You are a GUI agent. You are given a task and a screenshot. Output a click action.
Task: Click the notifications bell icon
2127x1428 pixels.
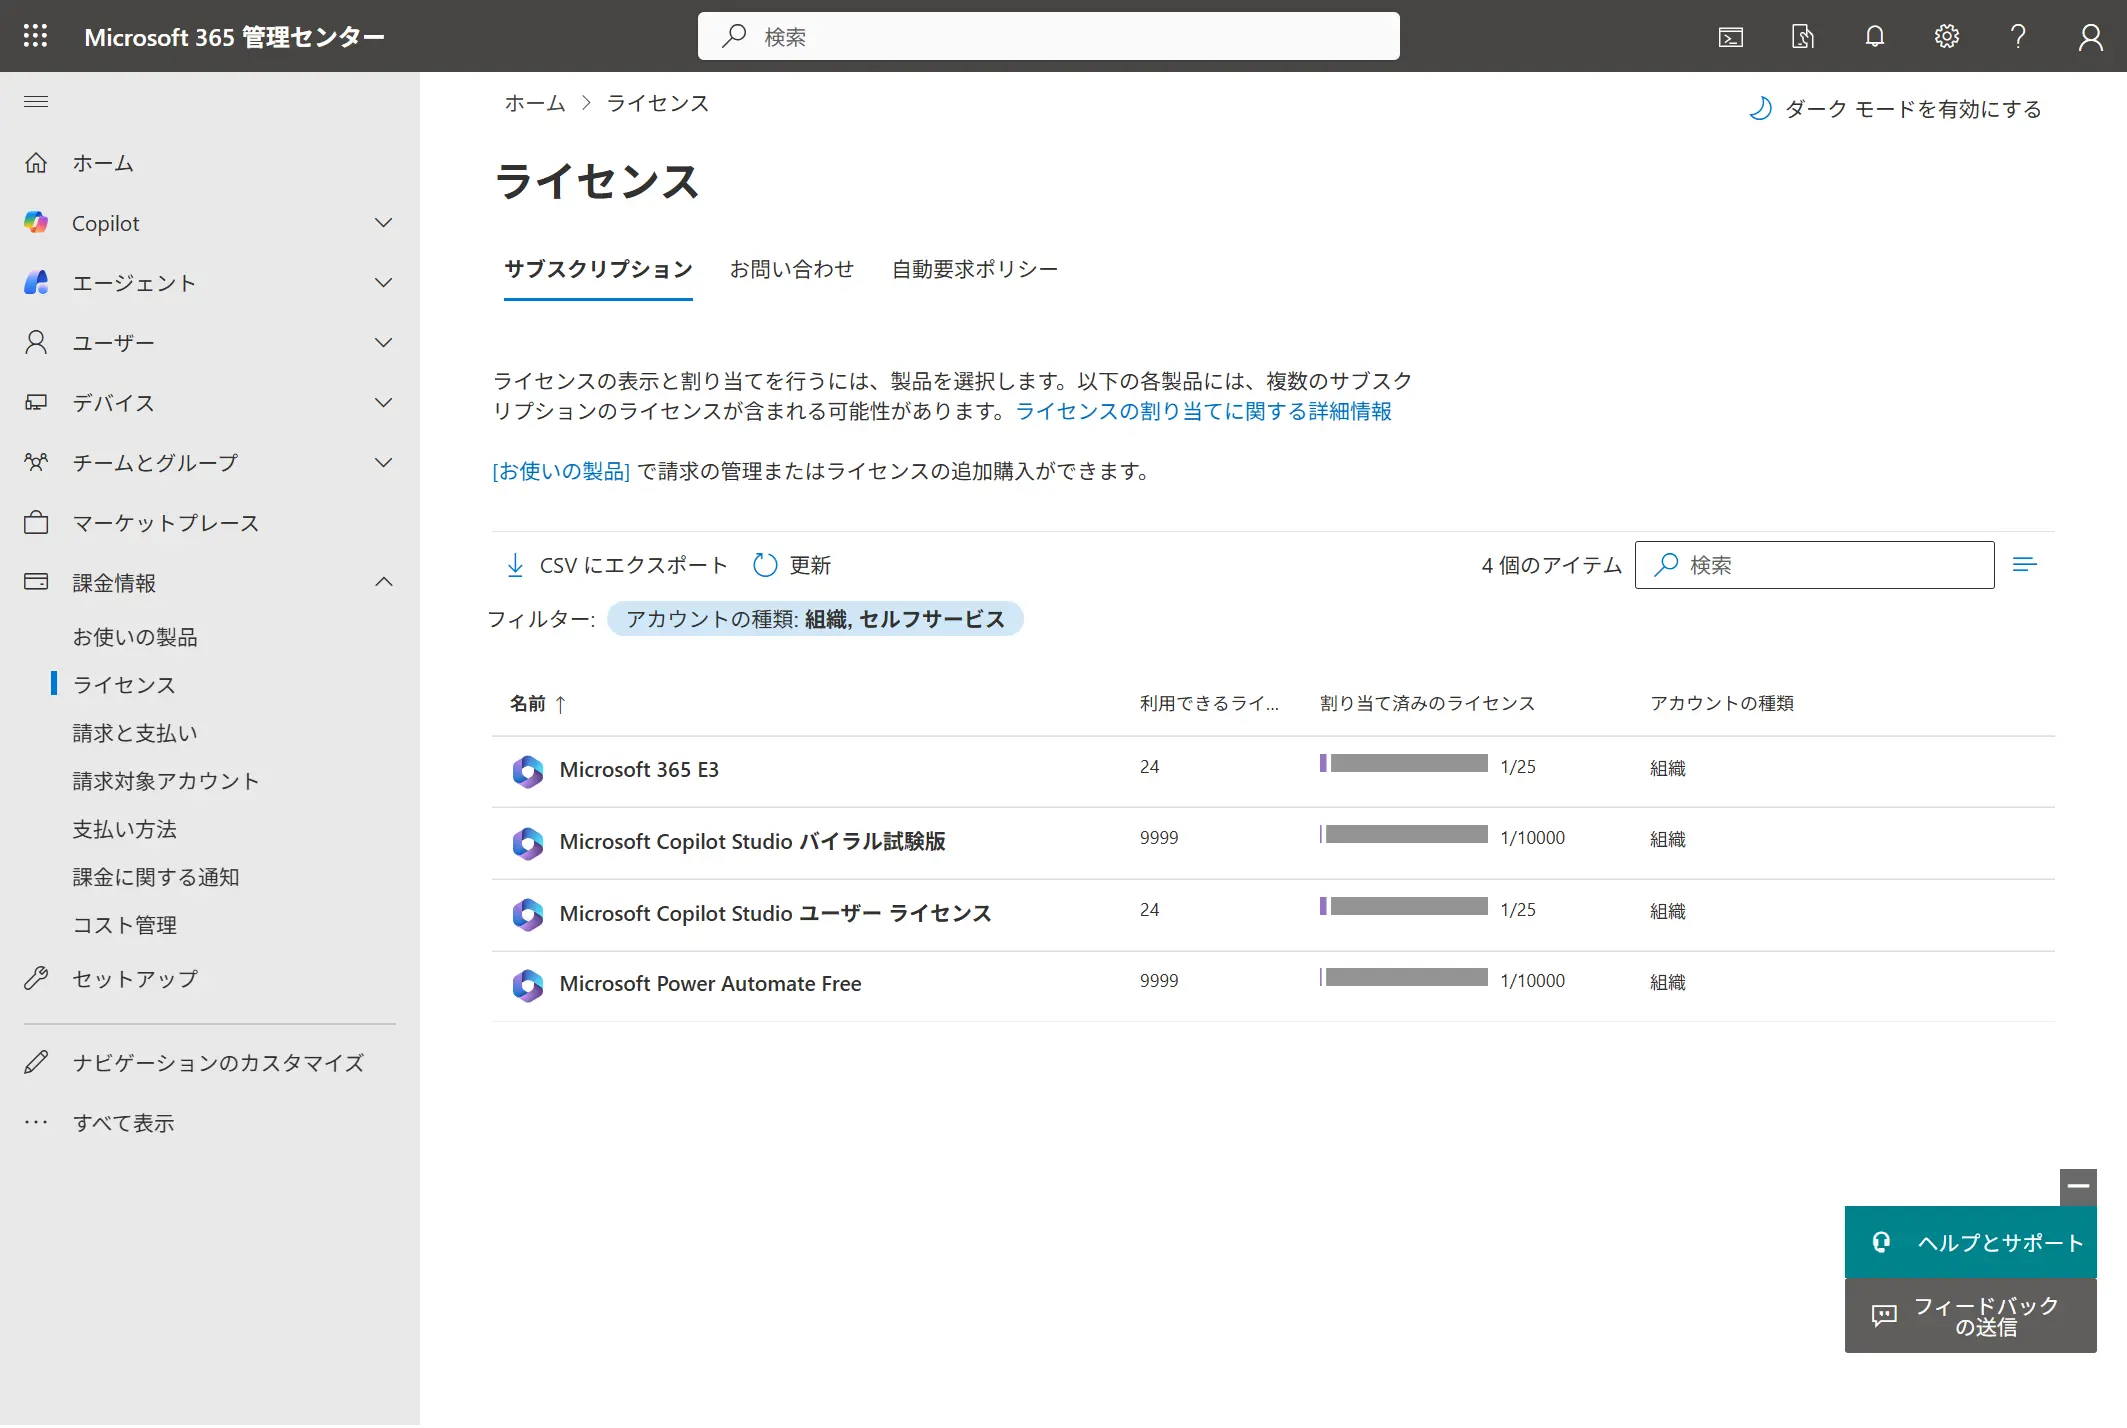pyautogui.click(x=1875, y=37)
